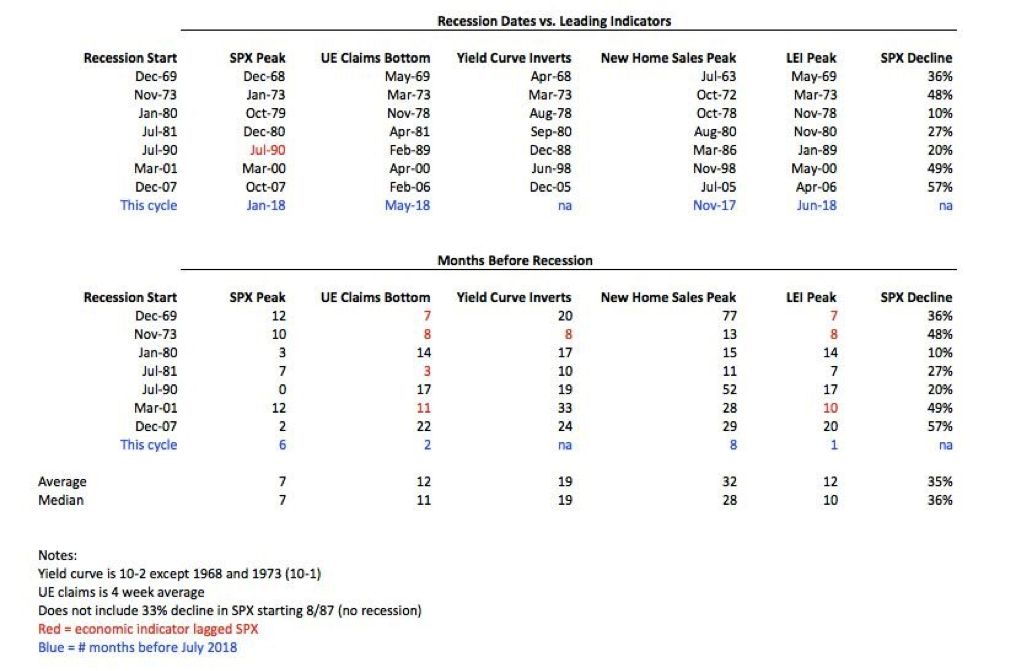Select the Apr-68 Yield Curve Inverts cell

(x=550, y=76)
